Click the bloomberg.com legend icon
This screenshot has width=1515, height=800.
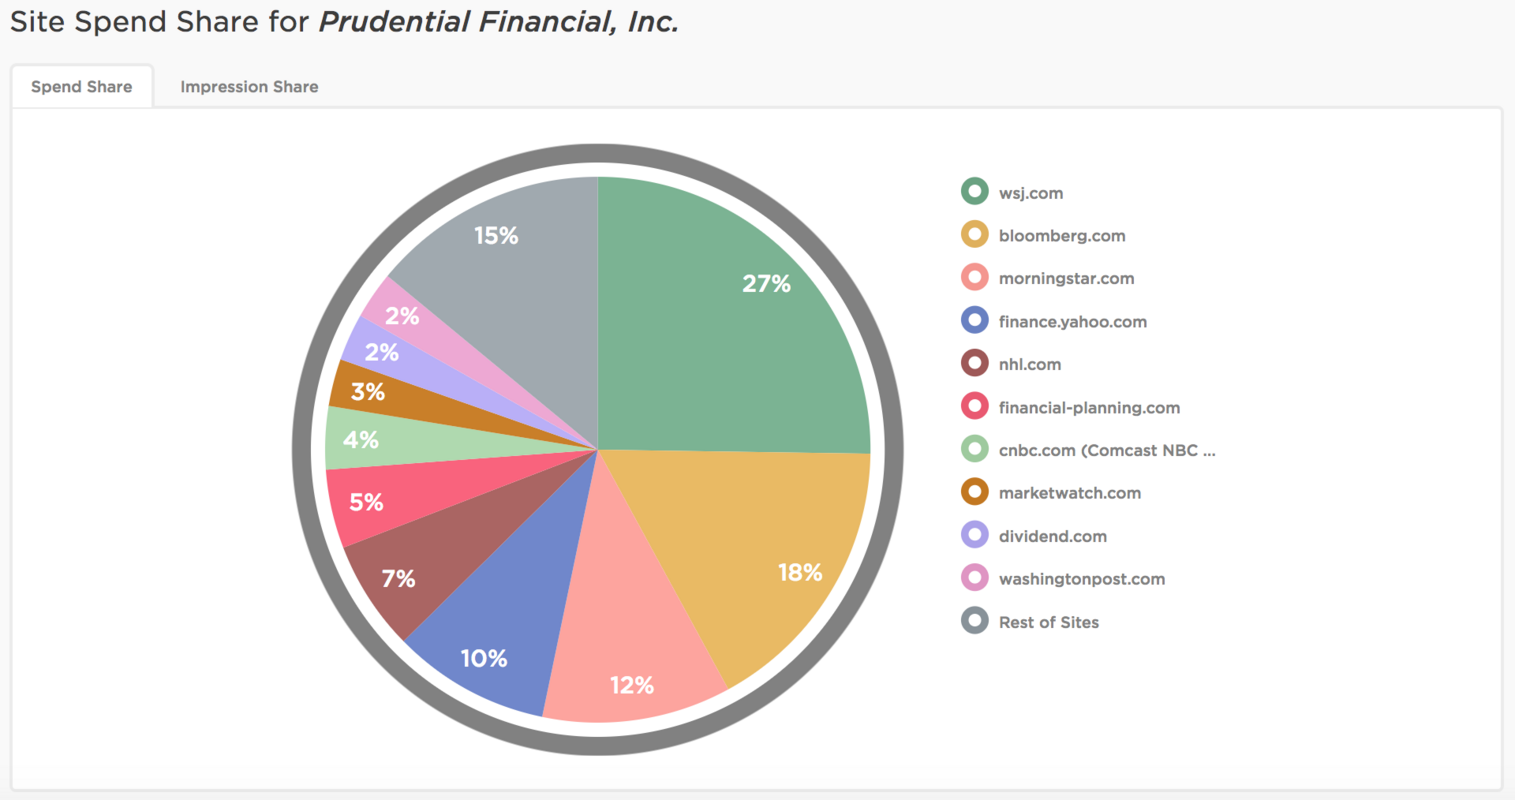(974, 235)
